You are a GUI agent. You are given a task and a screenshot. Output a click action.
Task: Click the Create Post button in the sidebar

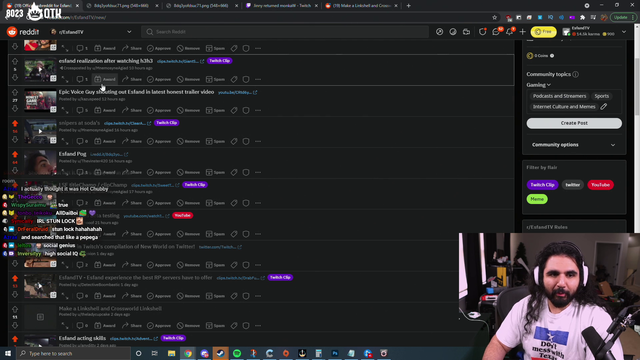pyautogui.click(x=574, y=123)
